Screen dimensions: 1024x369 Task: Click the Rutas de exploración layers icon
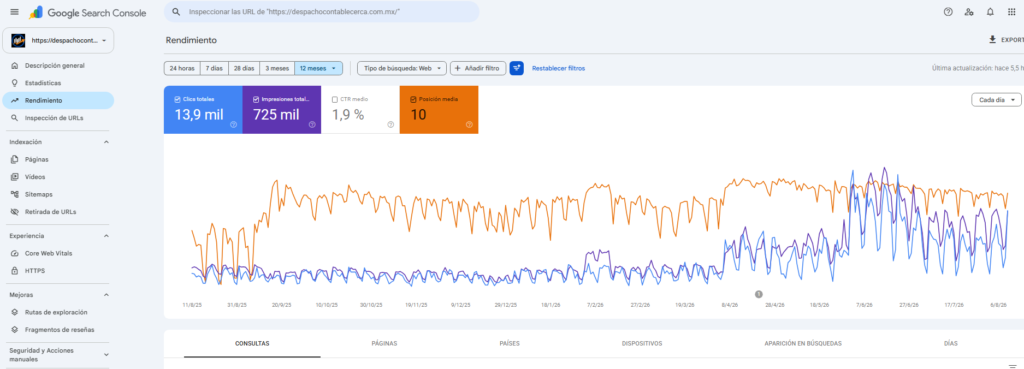(x=14, y=312)
